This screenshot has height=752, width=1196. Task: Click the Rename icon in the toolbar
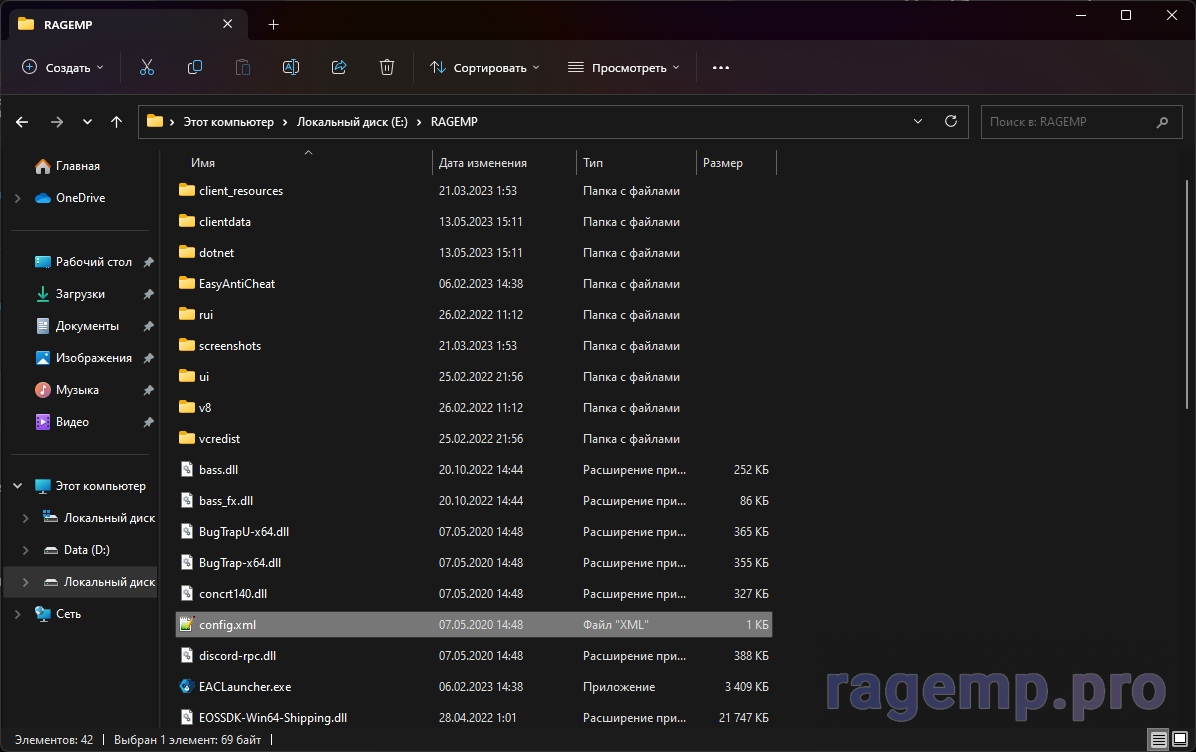click(x=291, y=67)
